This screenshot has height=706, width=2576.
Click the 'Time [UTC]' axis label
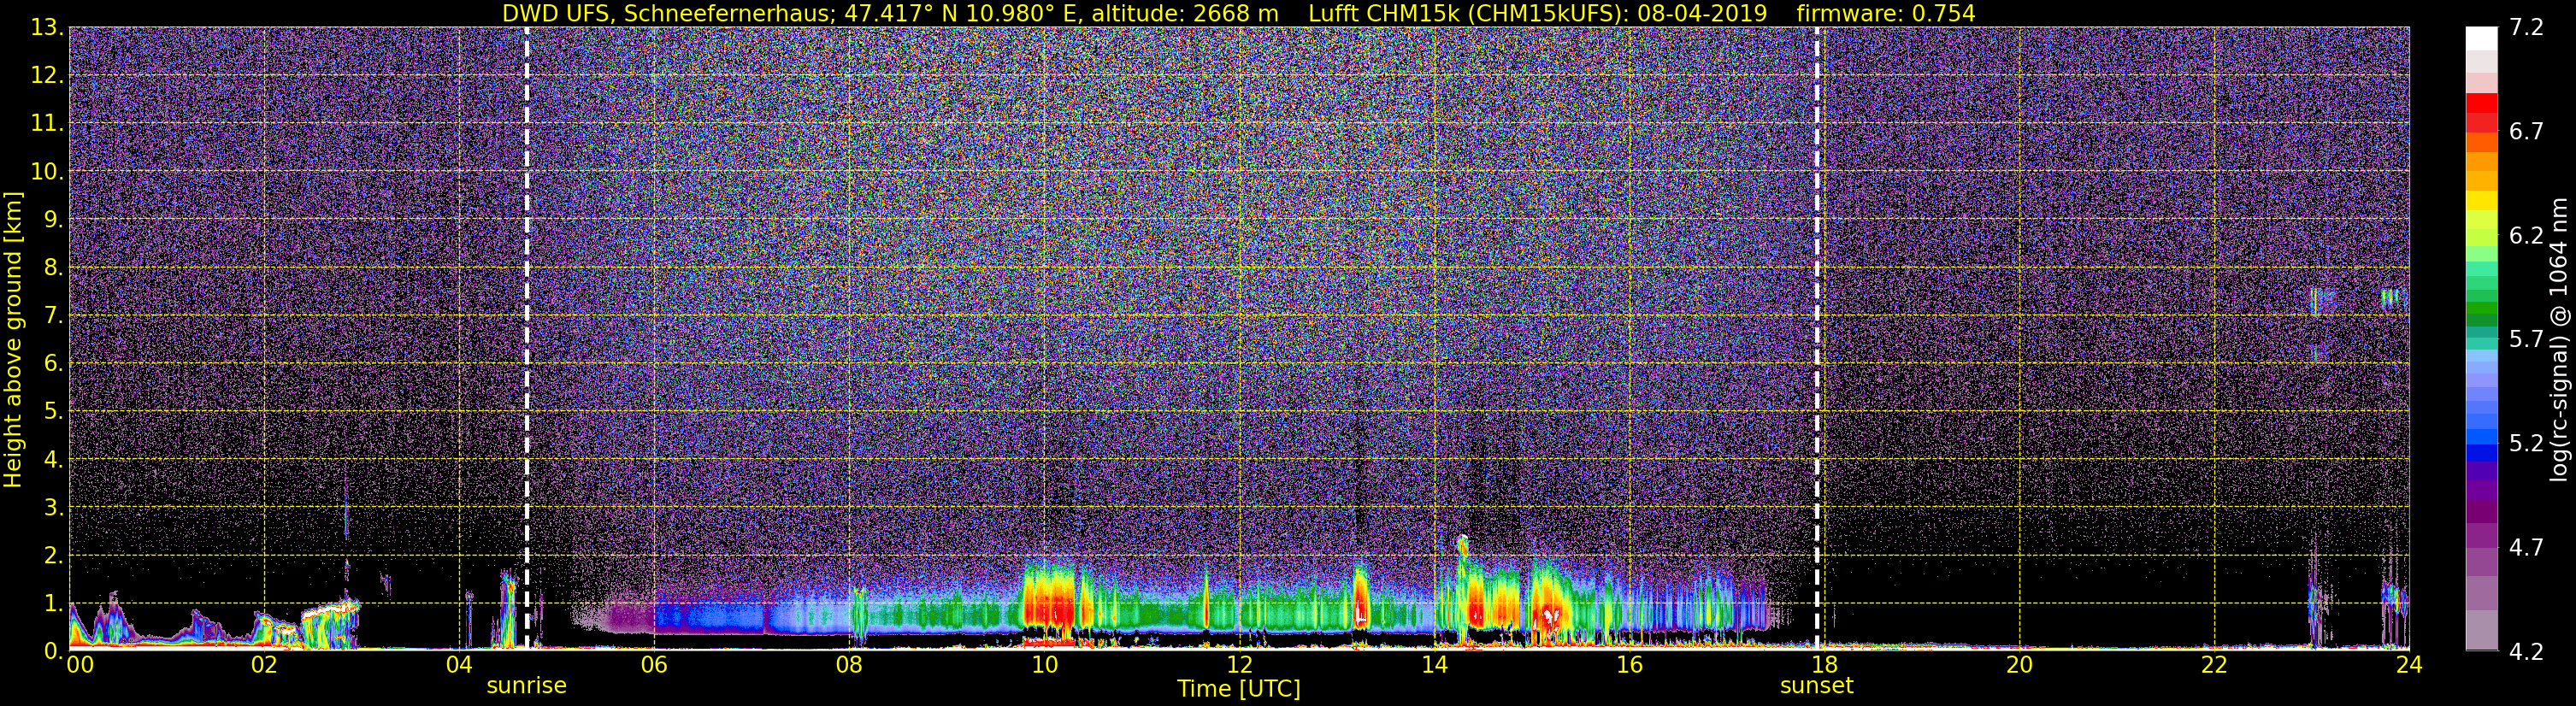coord(1239,689)
